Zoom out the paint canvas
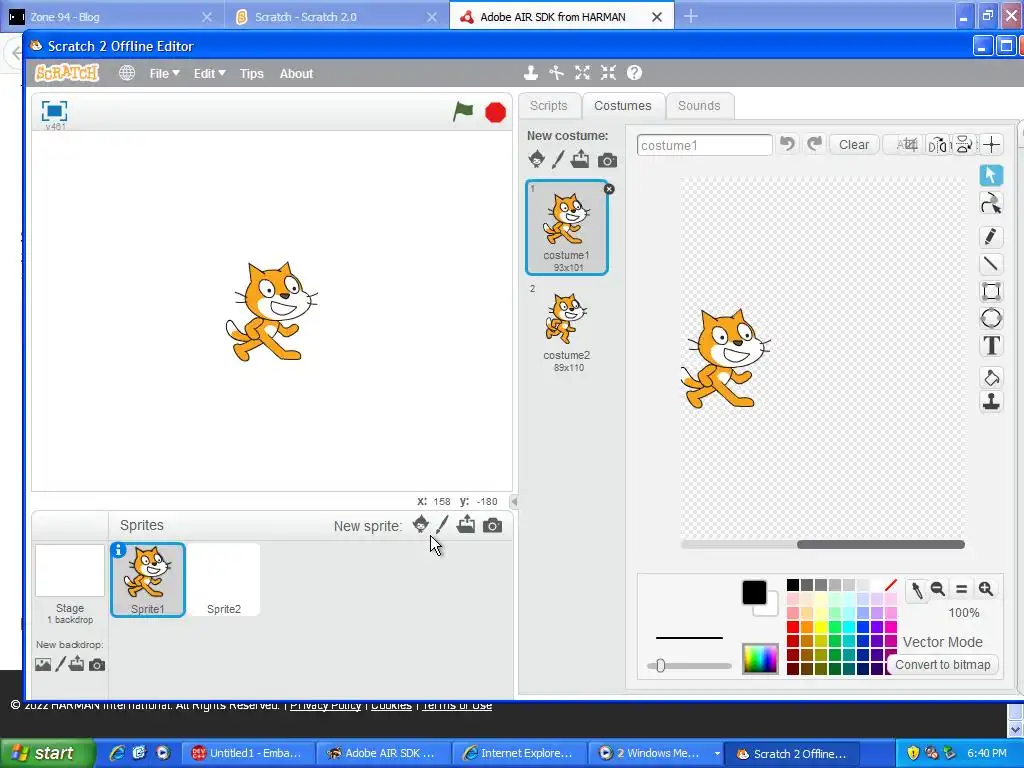The width and height of the screenshot is (1024, 768). coord(938,589)
